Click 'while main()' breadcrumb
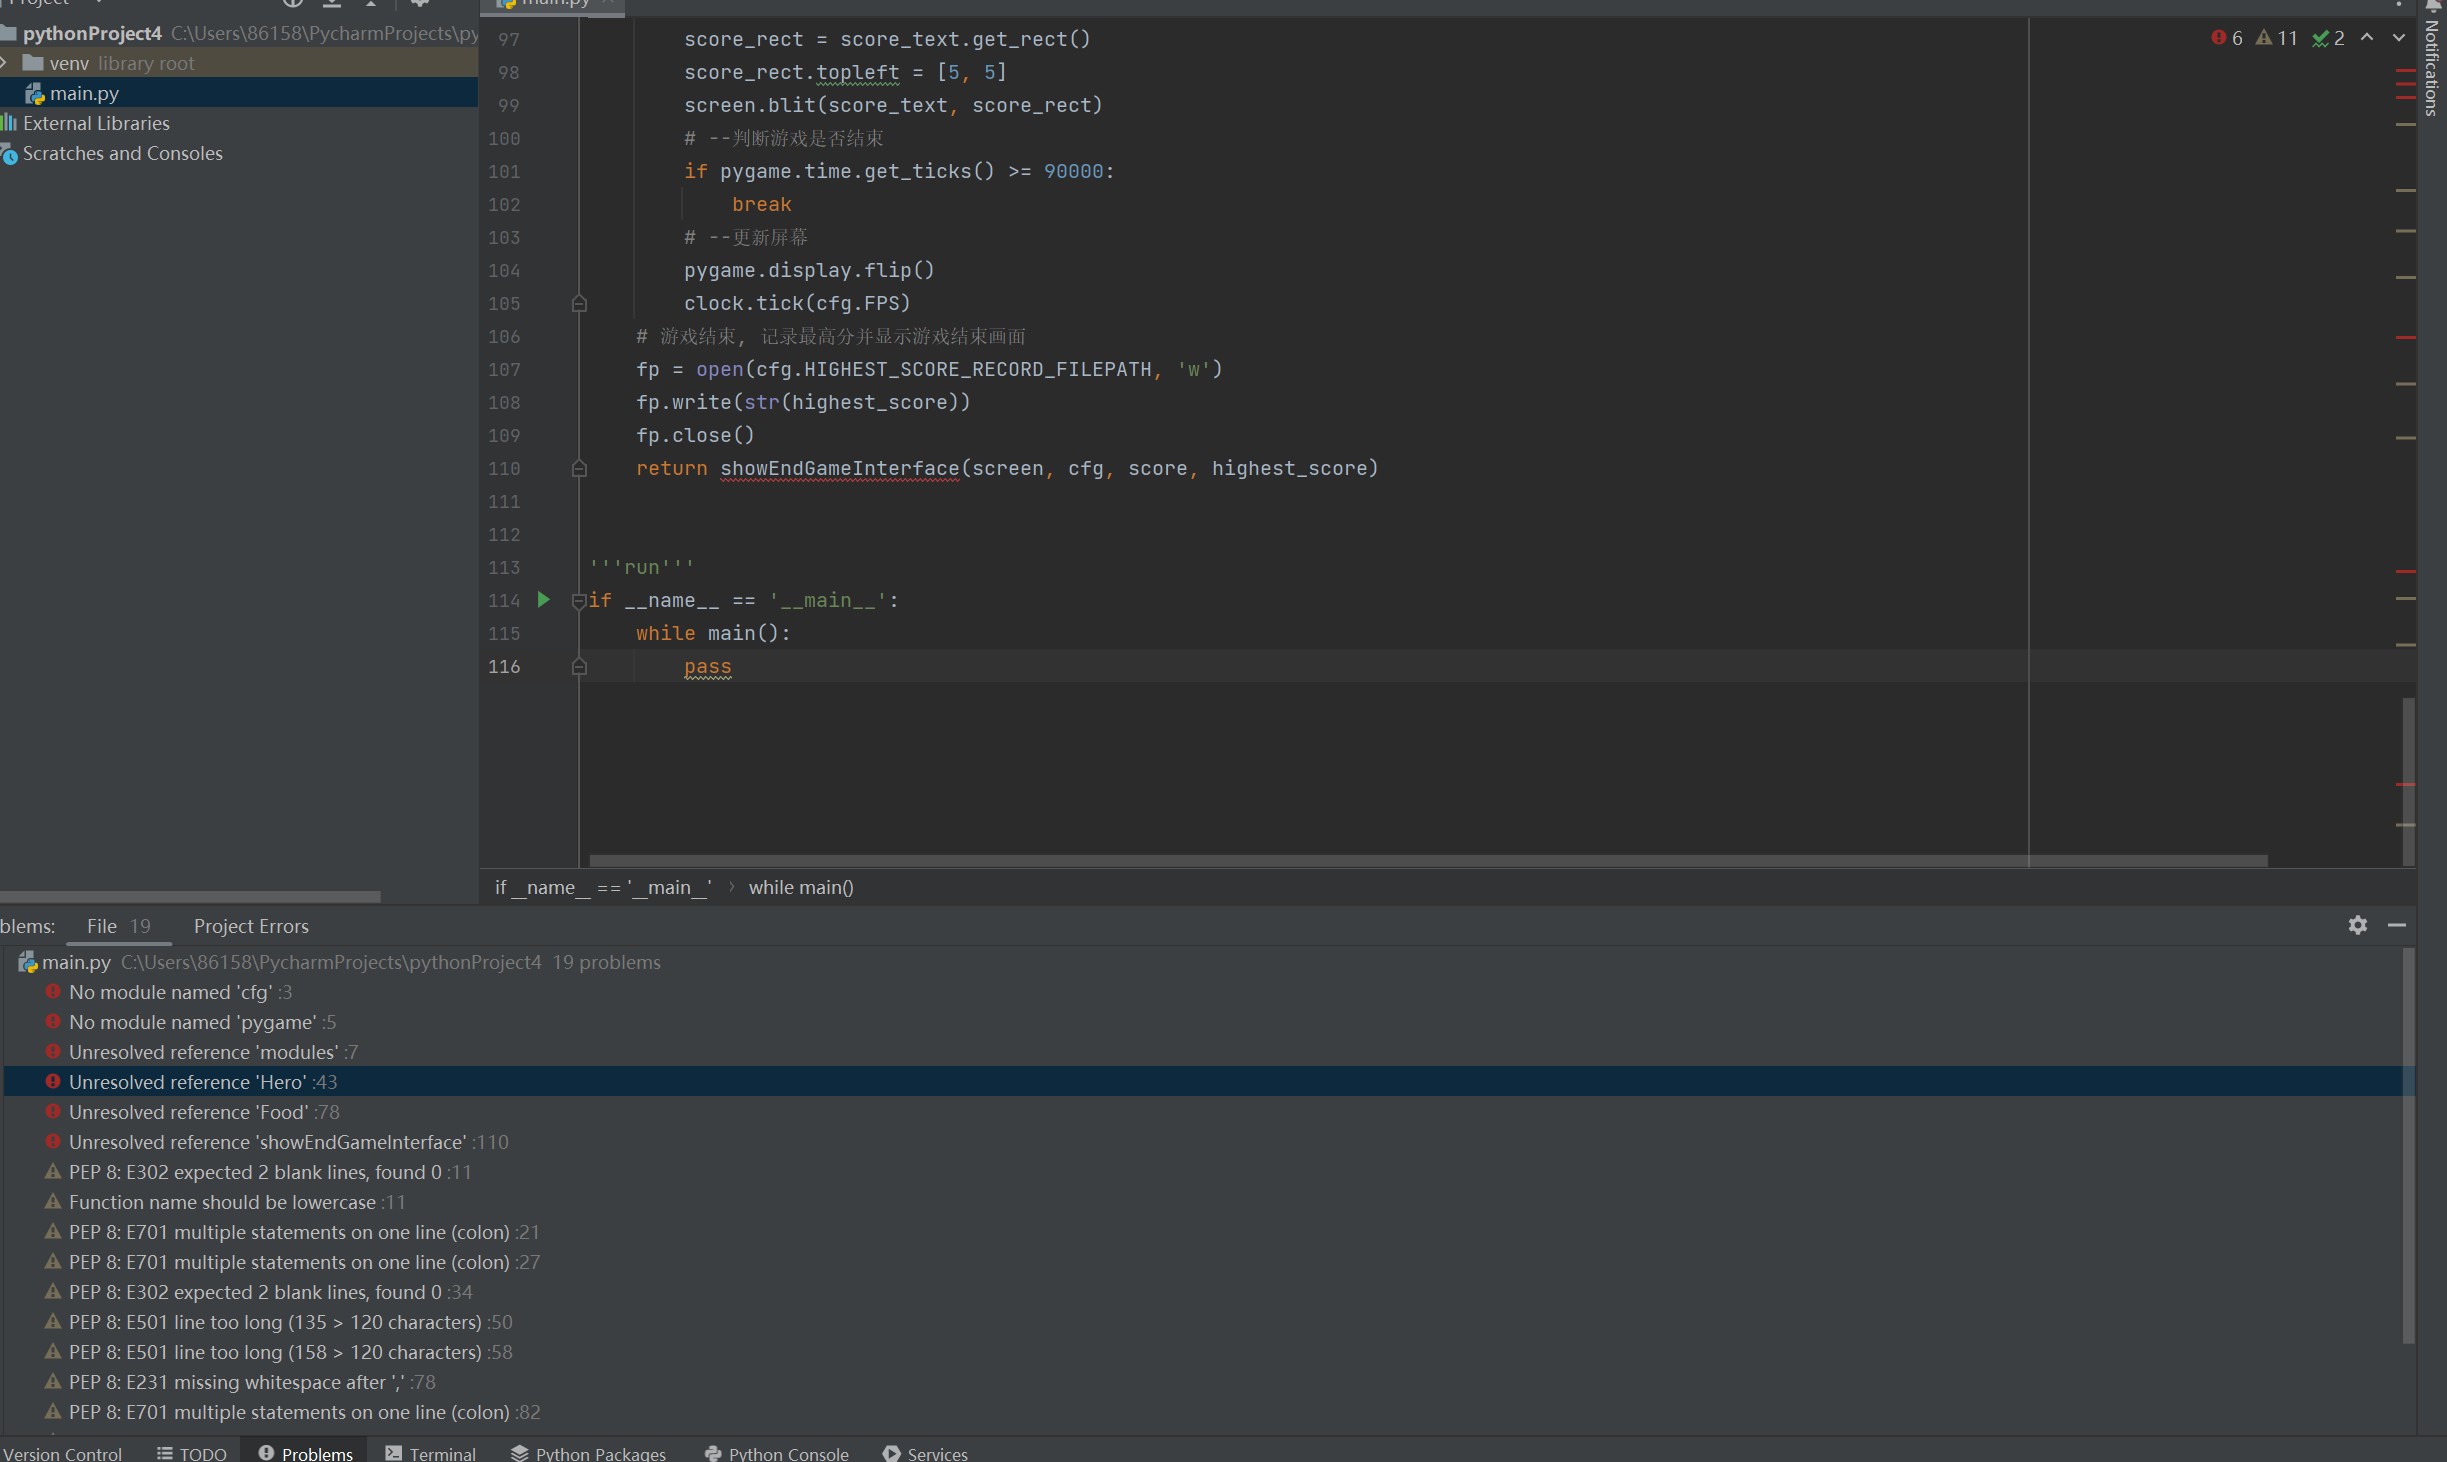 [x=801, y=887]
